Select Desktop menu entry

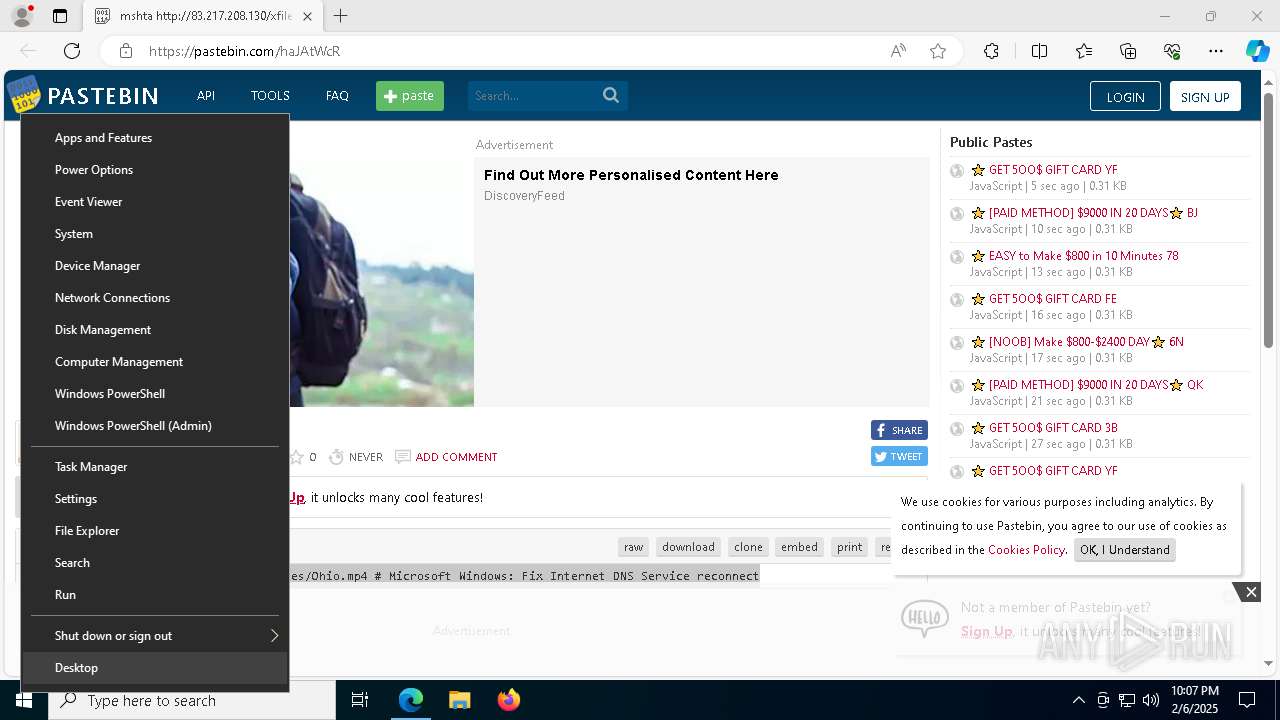[155, 668]
